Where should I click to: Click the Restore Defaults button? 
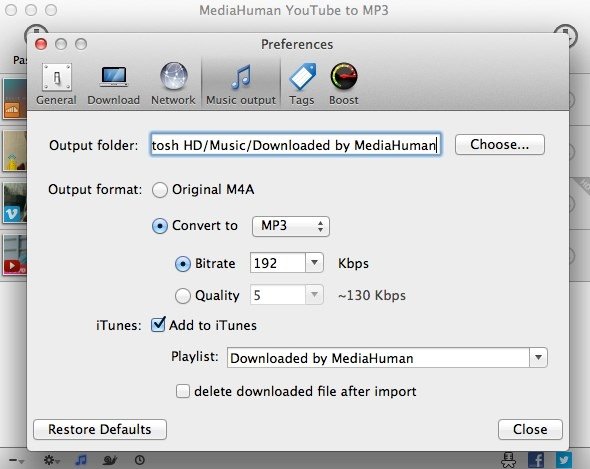100,429
